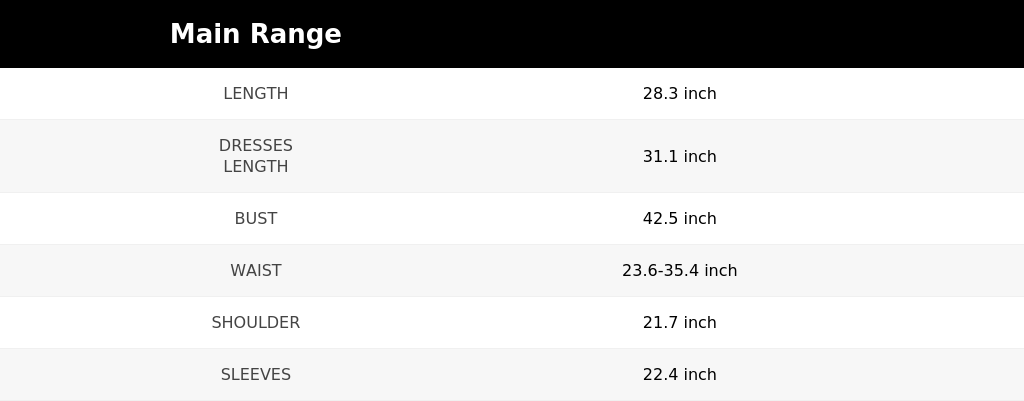
Task: Click the 23.6-35.4 inch waist value
Action: point(679,270)
